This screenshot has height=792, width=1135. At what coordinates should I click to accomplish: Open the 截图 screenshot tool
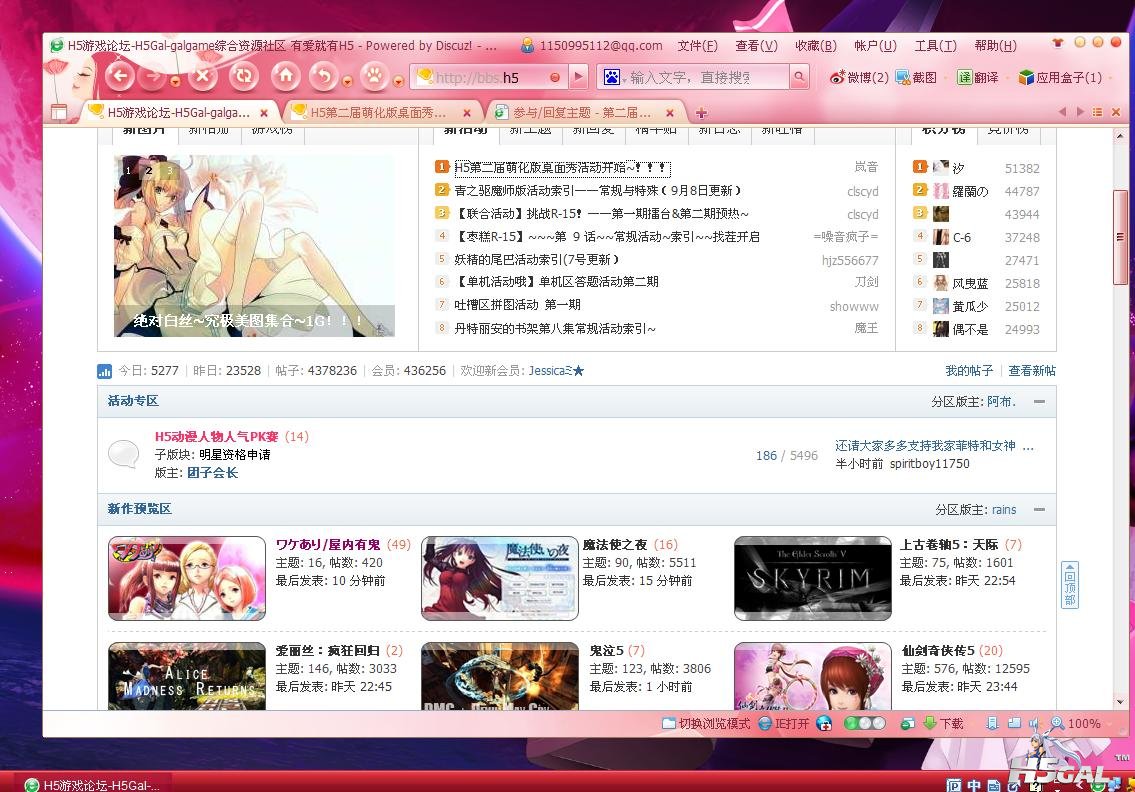pos(916,77)
